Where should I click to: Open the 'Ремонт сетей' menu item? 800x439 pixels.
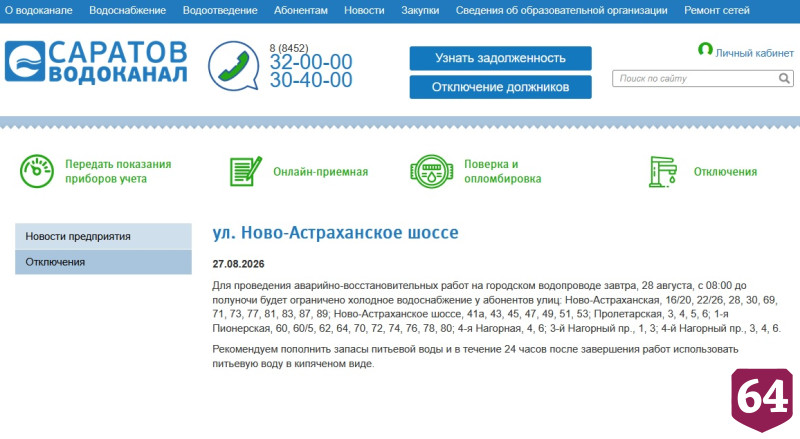coord(717,10)
